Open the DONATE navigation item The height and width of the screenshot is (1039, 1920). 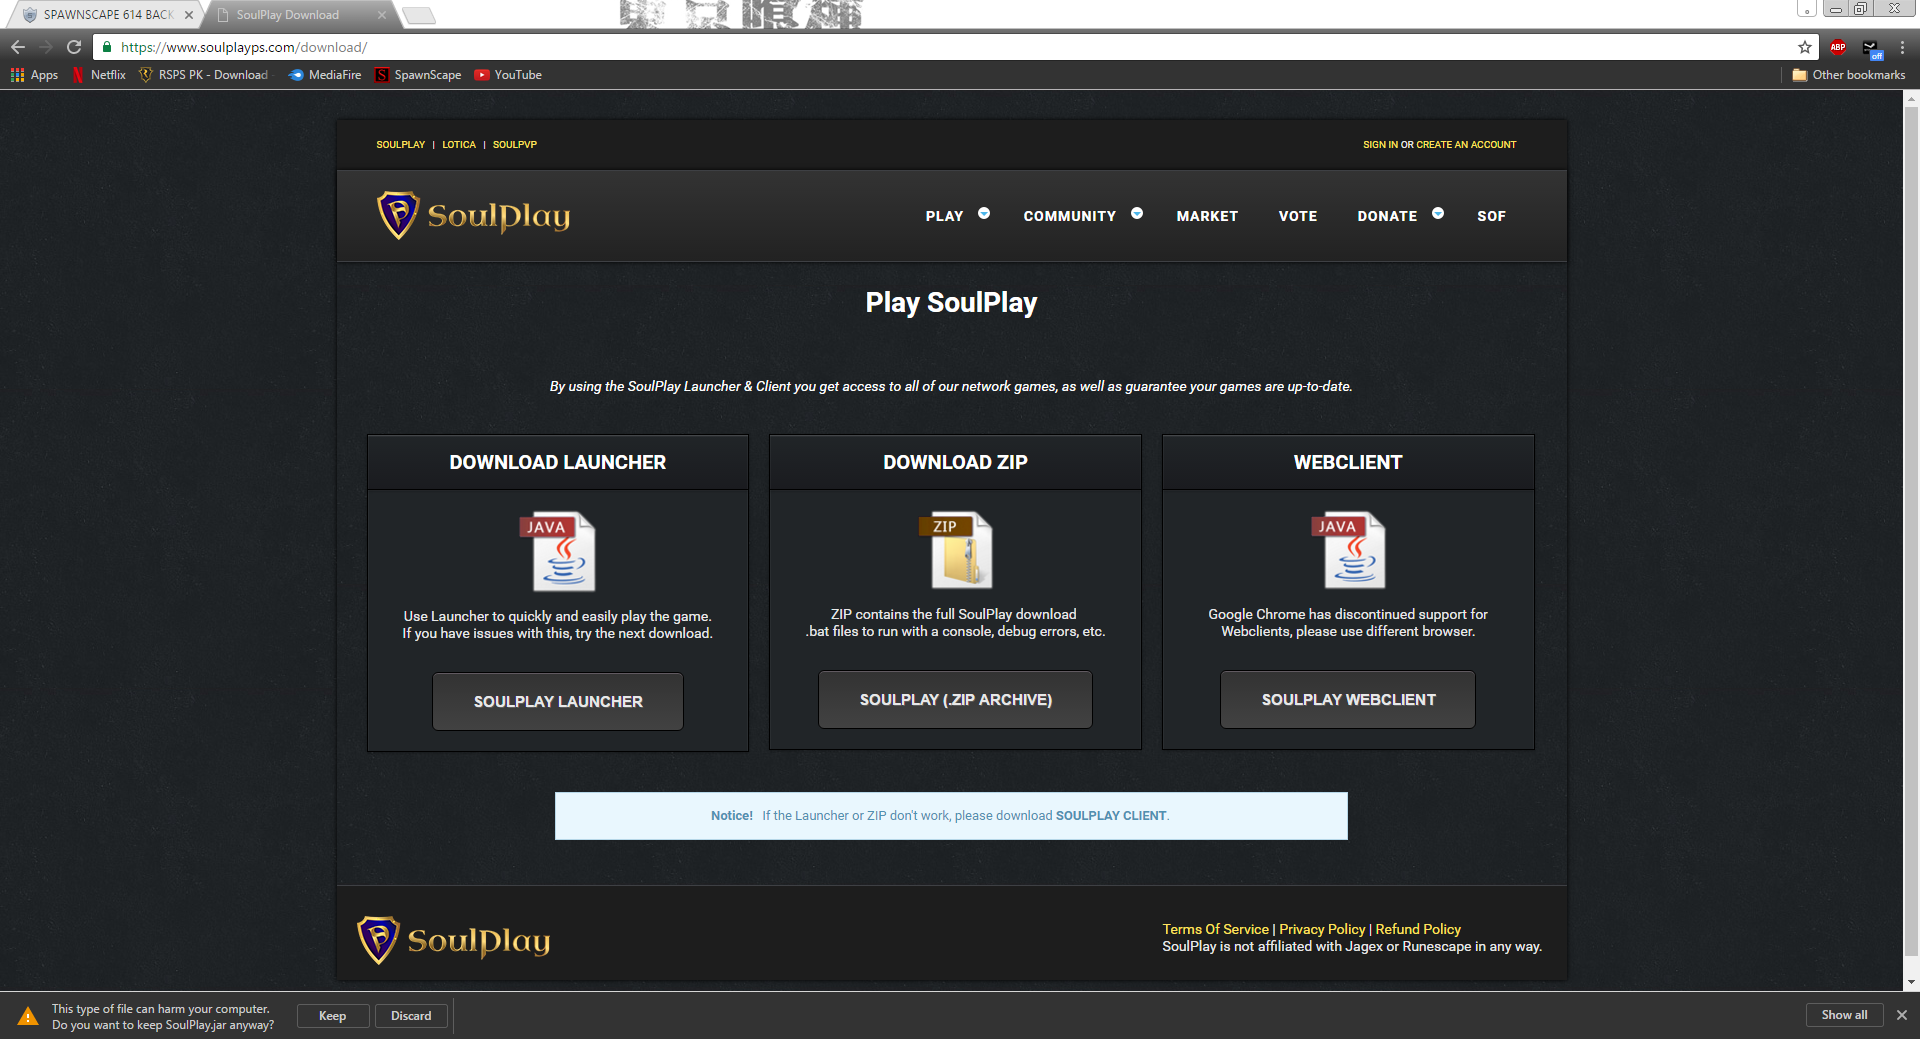(x=1387, y=216)
